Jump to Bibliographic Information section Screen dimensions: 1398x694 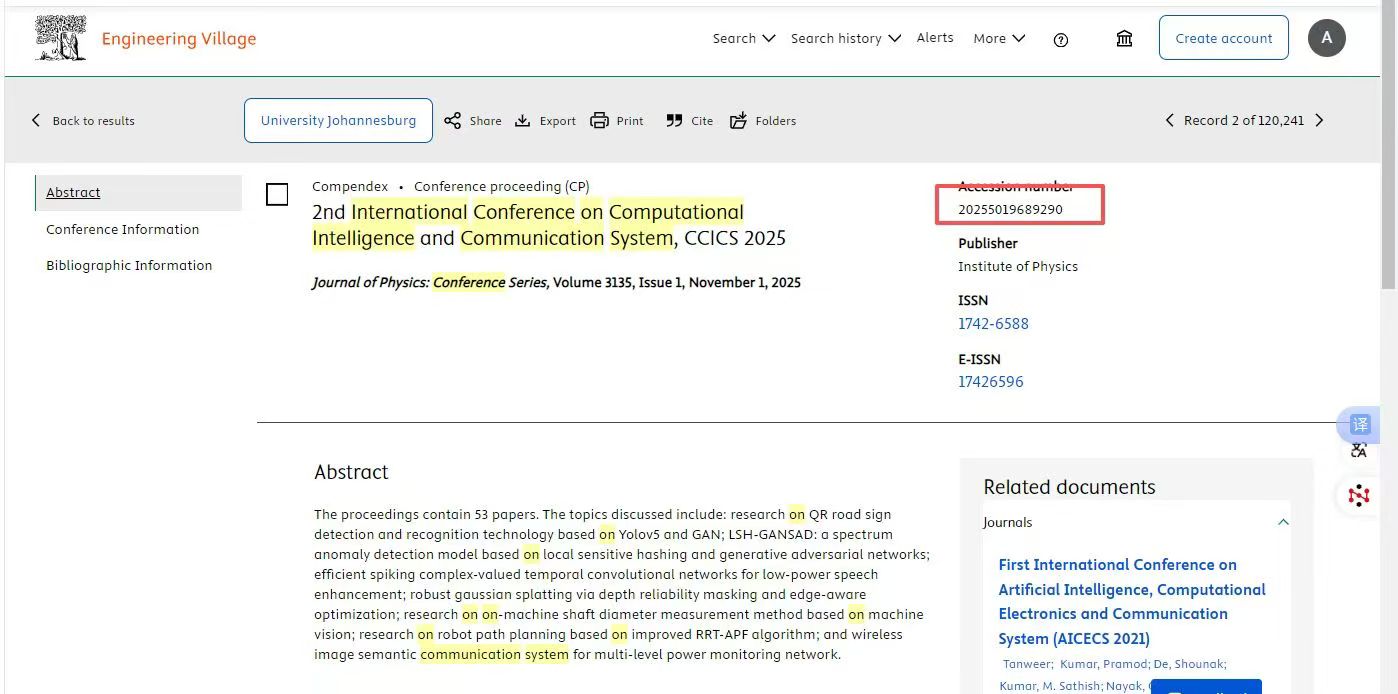tap(129, 265)
